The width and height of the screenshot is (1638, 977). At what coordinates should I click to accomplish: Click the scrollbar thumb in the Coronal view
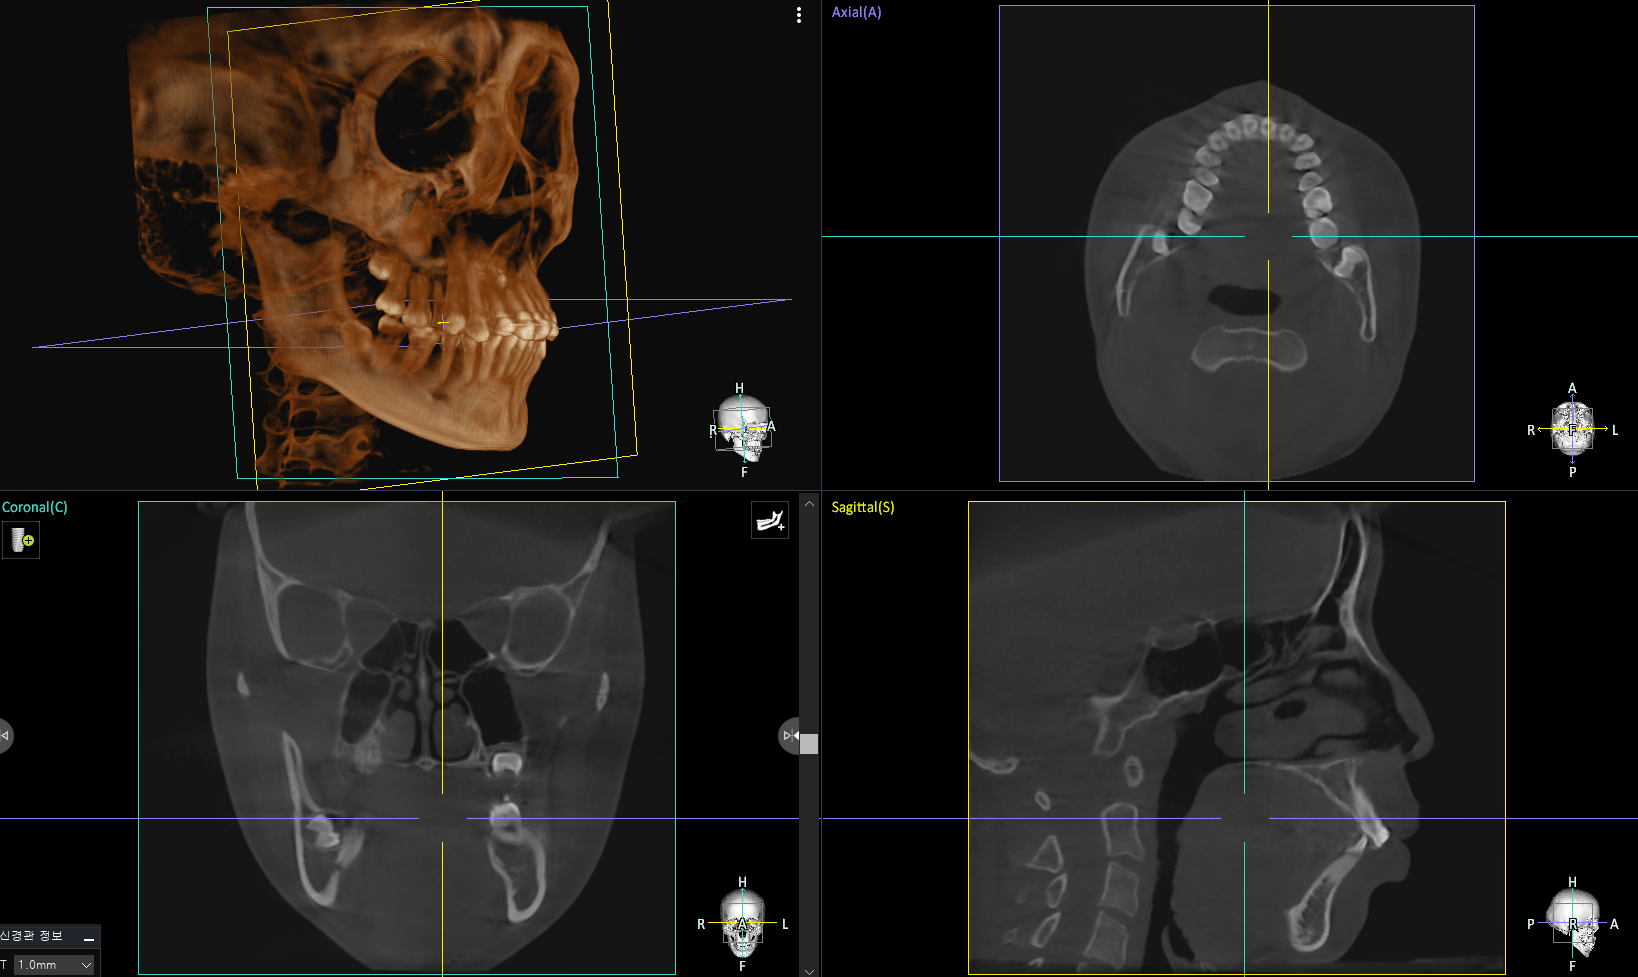click(x=809, y=743)
